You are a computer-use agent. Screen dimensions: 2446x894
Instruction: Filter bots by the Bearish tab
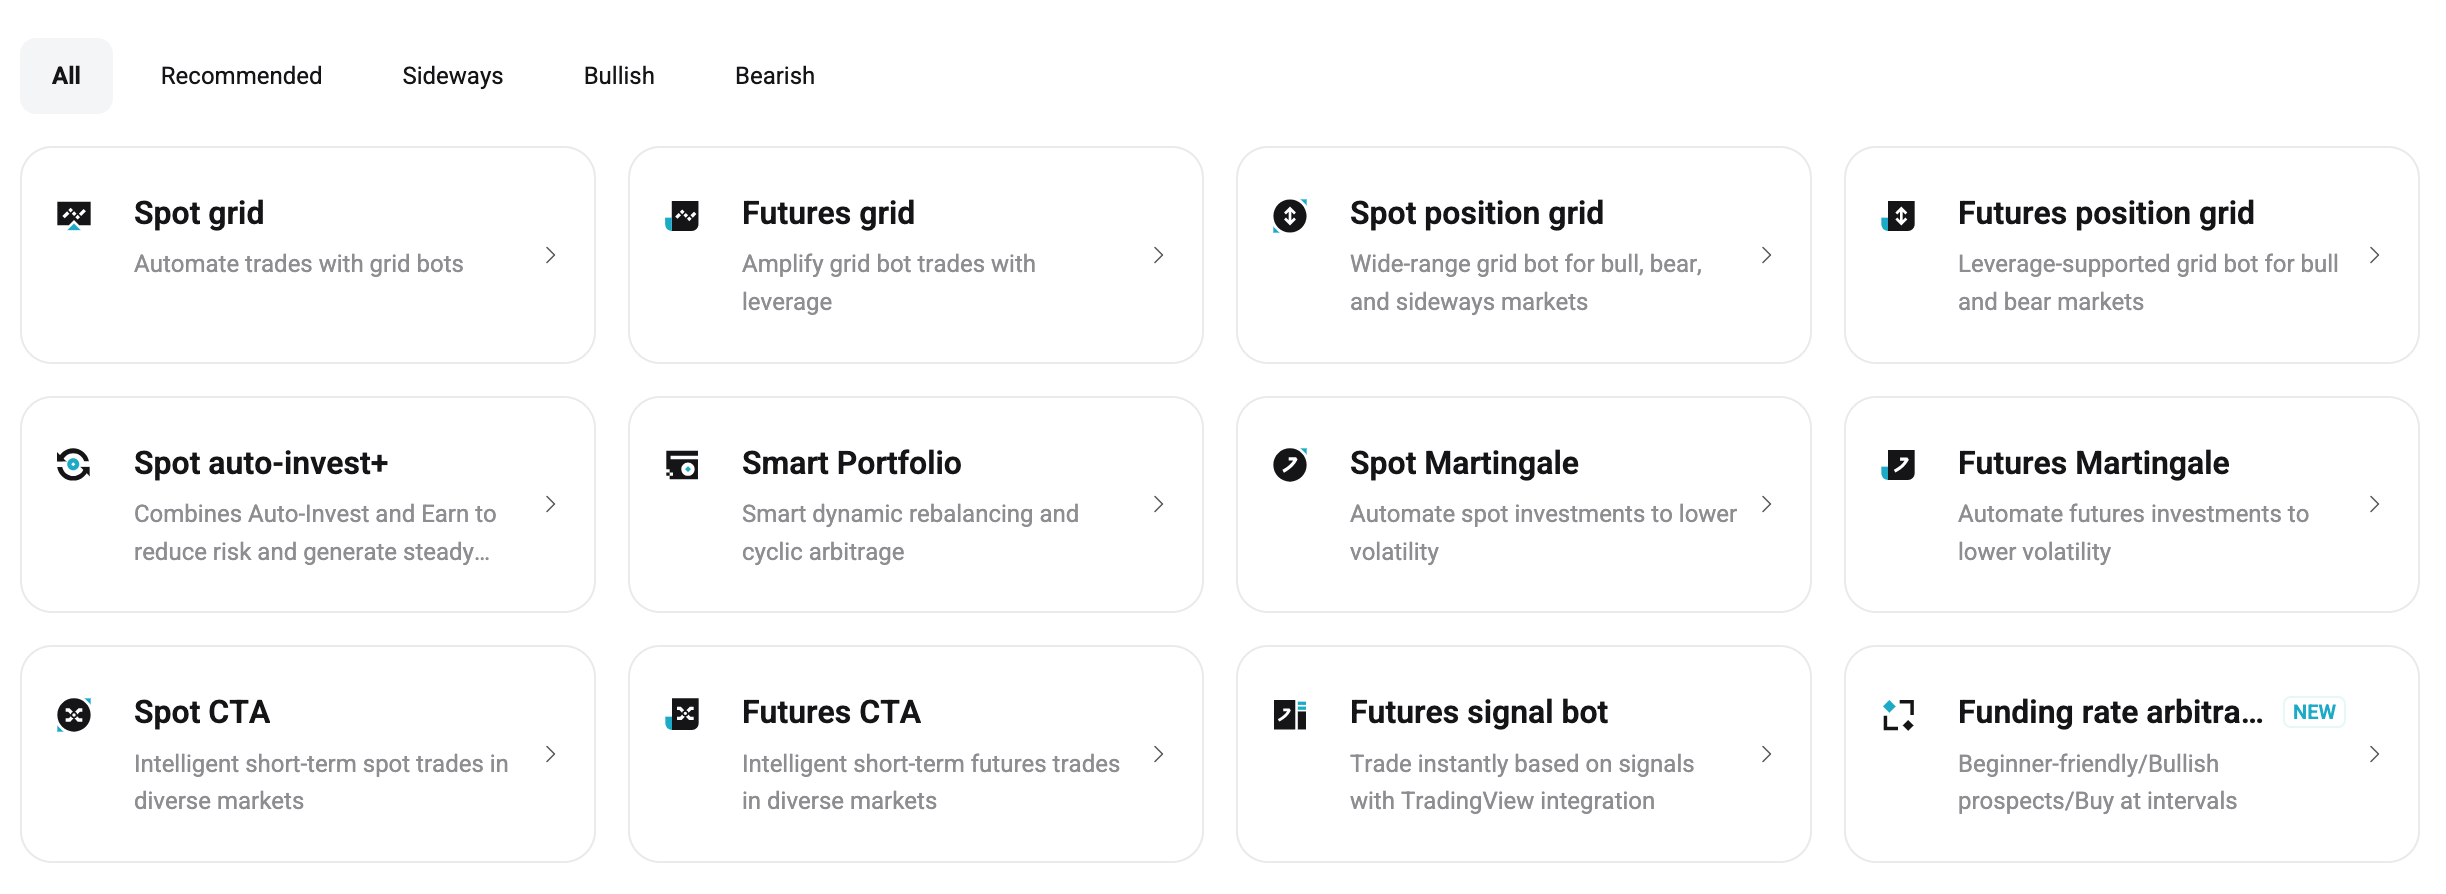click(x=775, y=76)
